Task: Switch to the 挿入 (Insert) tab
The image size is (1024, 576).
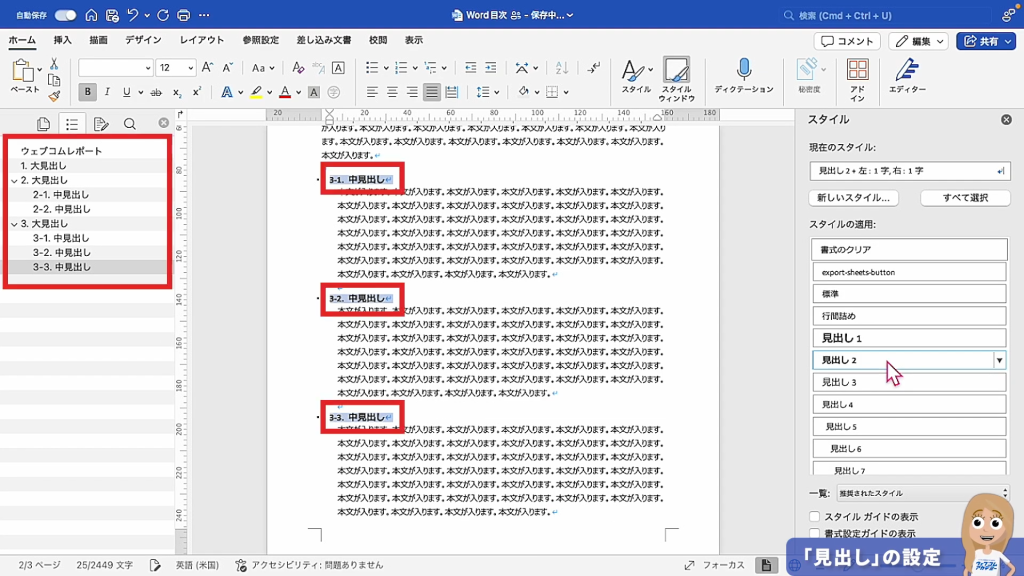Action: (x=62, y=40)
